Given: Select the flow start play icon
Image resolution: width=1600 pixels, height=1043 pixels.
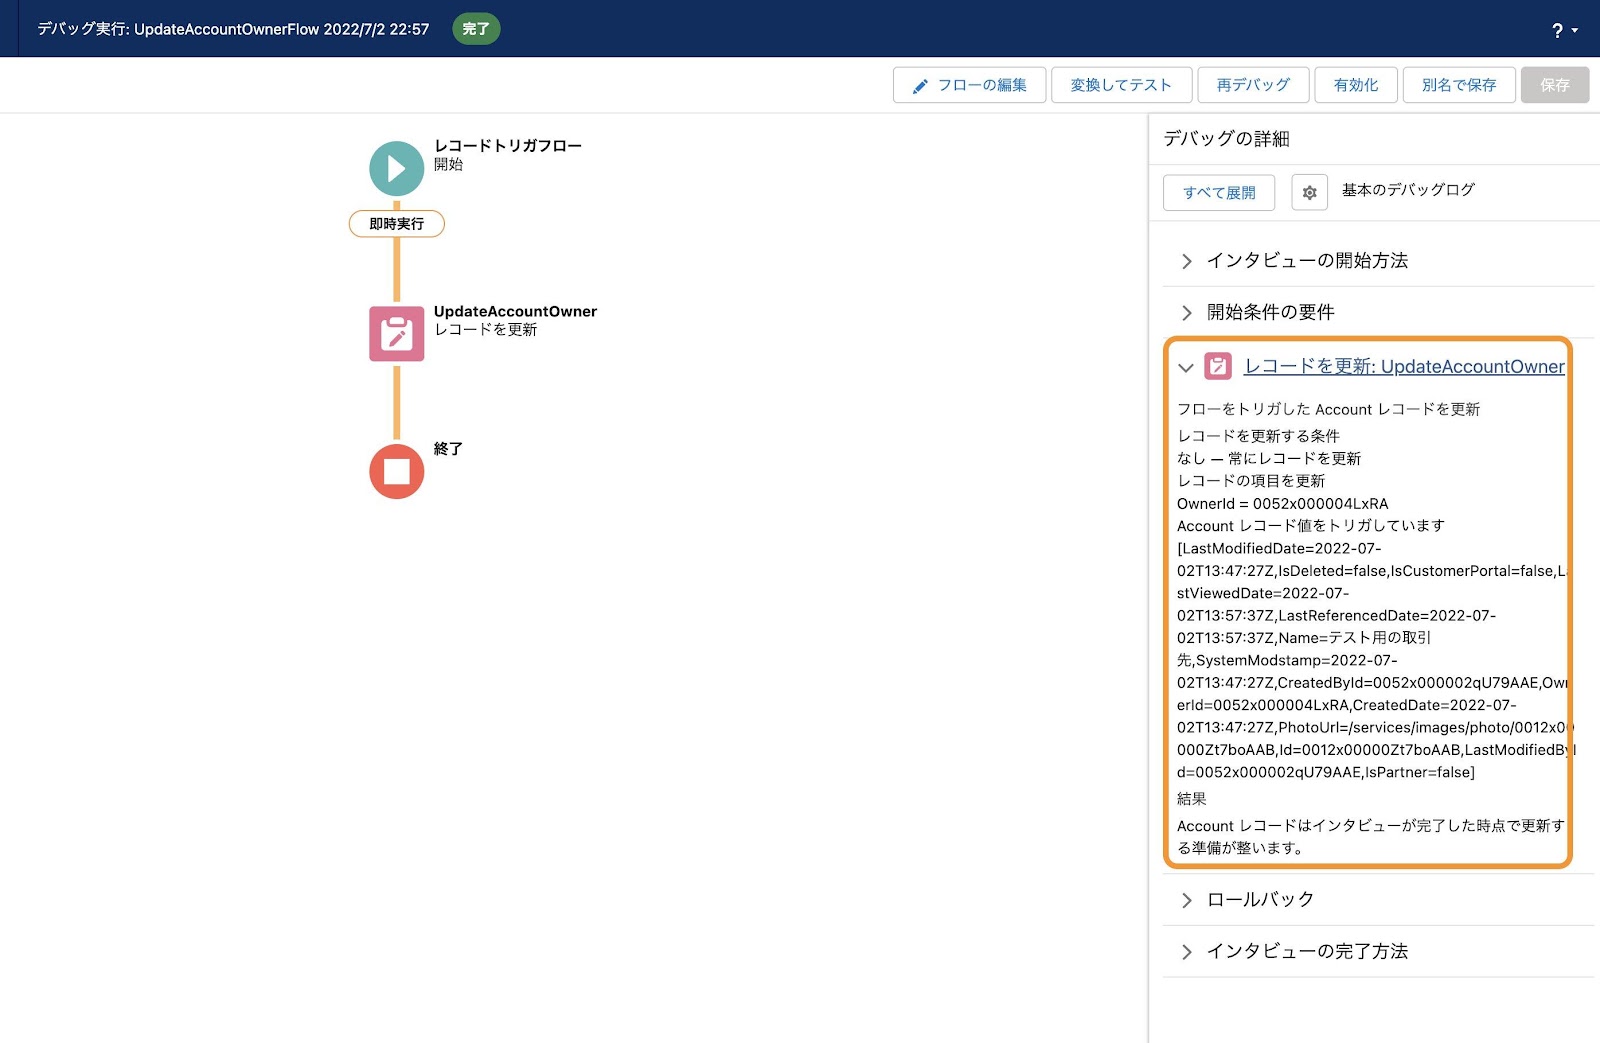Looking at the screenshot, I should (396, 168).
